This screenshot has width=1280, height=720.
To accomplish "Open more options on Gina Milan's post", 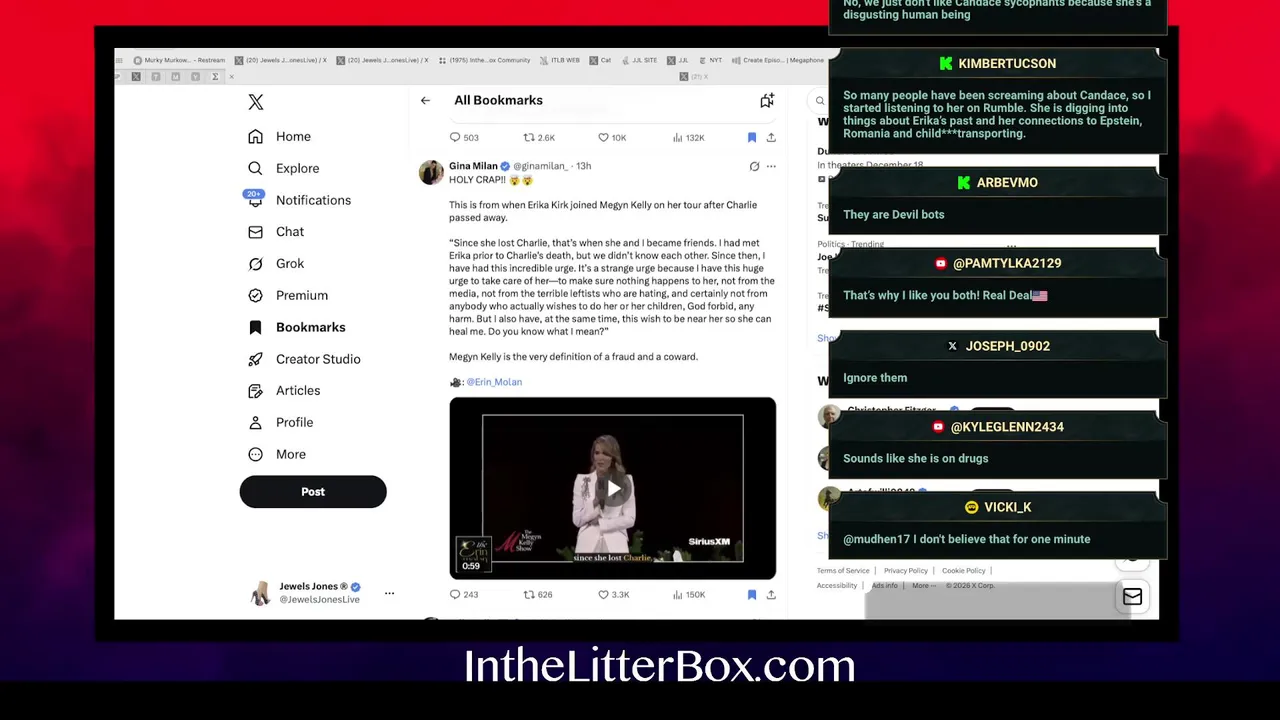I will [771, 166].
